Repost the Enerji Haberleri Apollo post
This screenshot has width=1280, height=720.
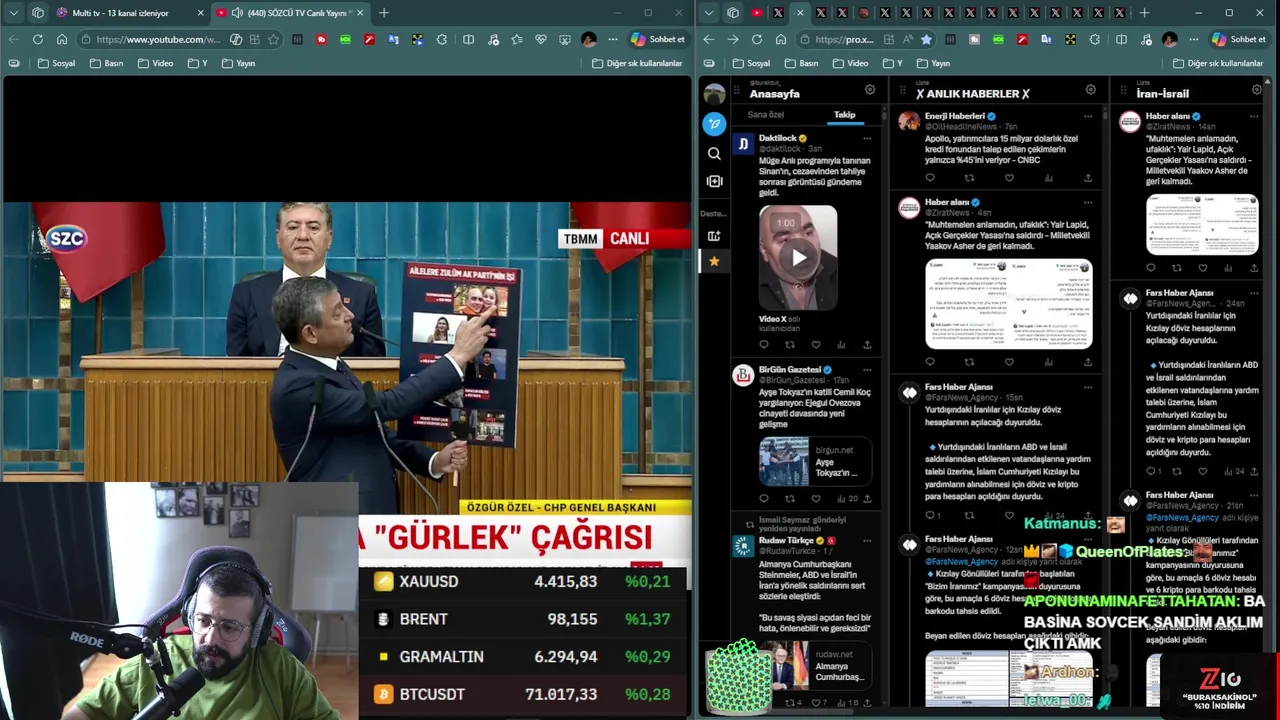tap(969, 178)
